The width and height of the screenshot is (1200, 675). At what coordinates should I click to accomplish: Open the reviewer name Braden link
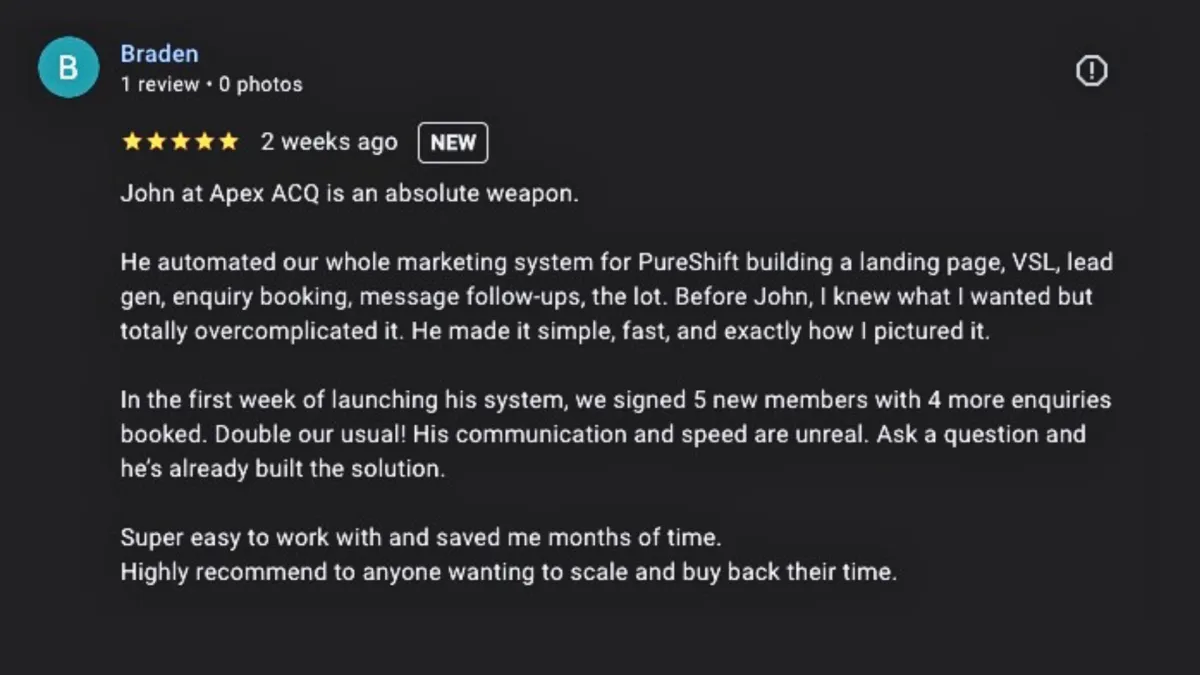[159, 54]
